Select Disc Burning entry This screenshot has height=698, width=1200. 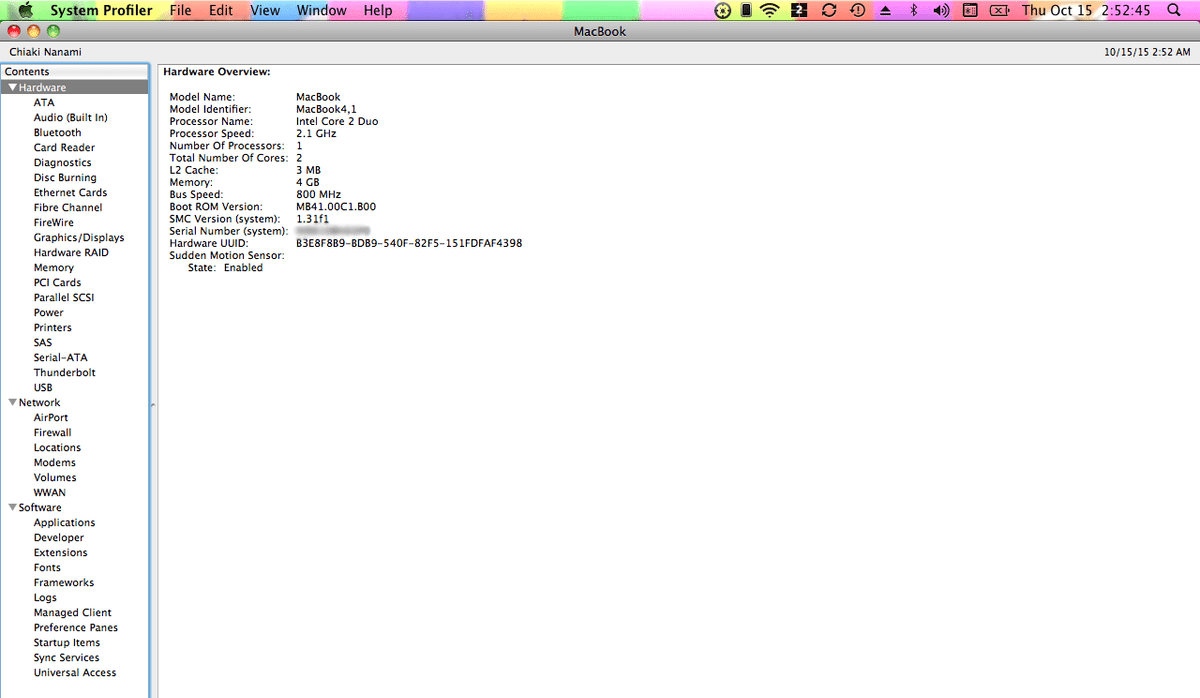(65, 178)
